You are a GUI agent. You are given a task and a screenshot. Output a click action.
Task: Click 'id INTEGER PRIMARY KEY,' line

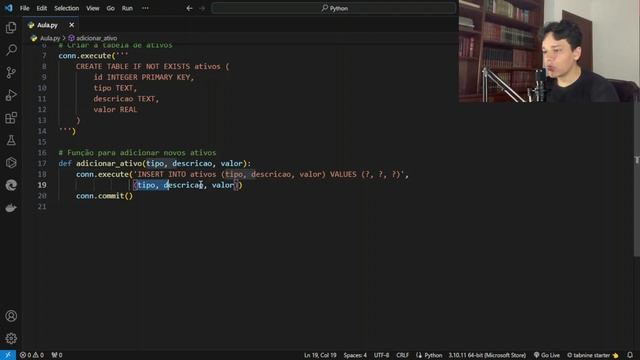point(144,77)
